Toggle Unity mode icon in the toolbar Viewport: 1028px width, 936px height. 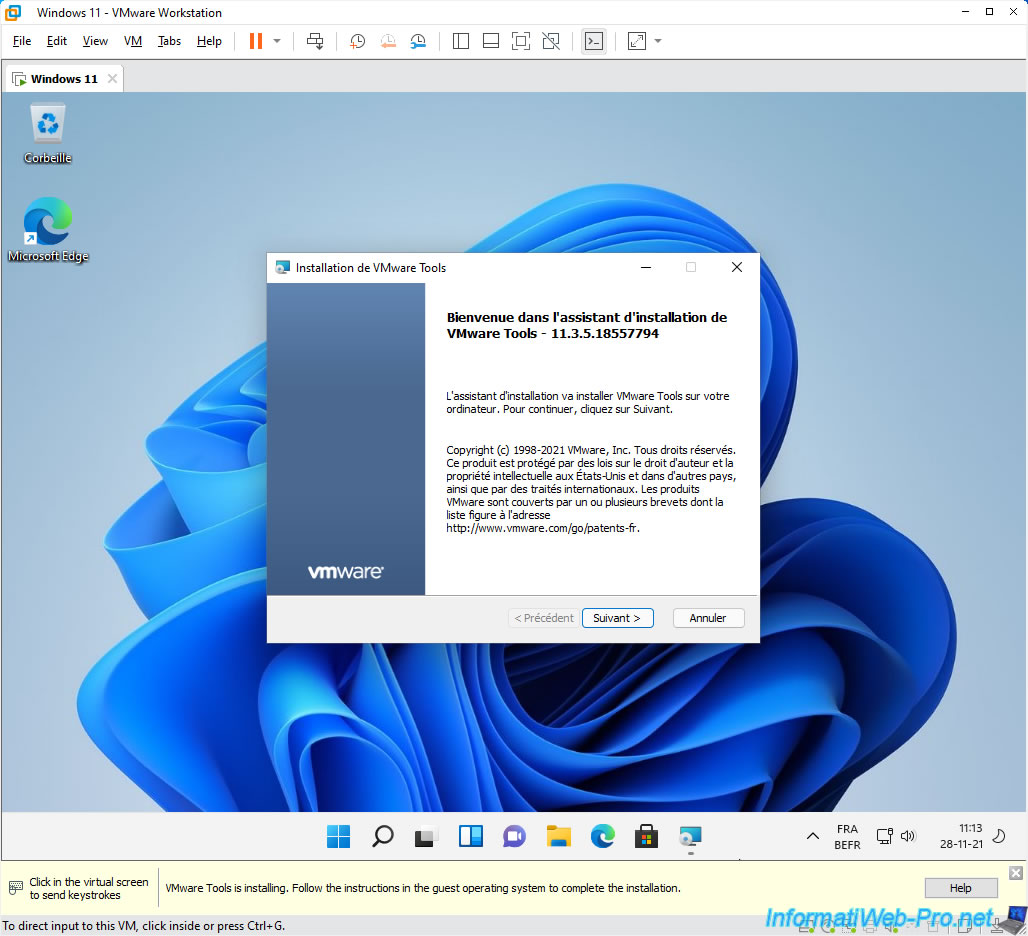click(x=551, y=41)
